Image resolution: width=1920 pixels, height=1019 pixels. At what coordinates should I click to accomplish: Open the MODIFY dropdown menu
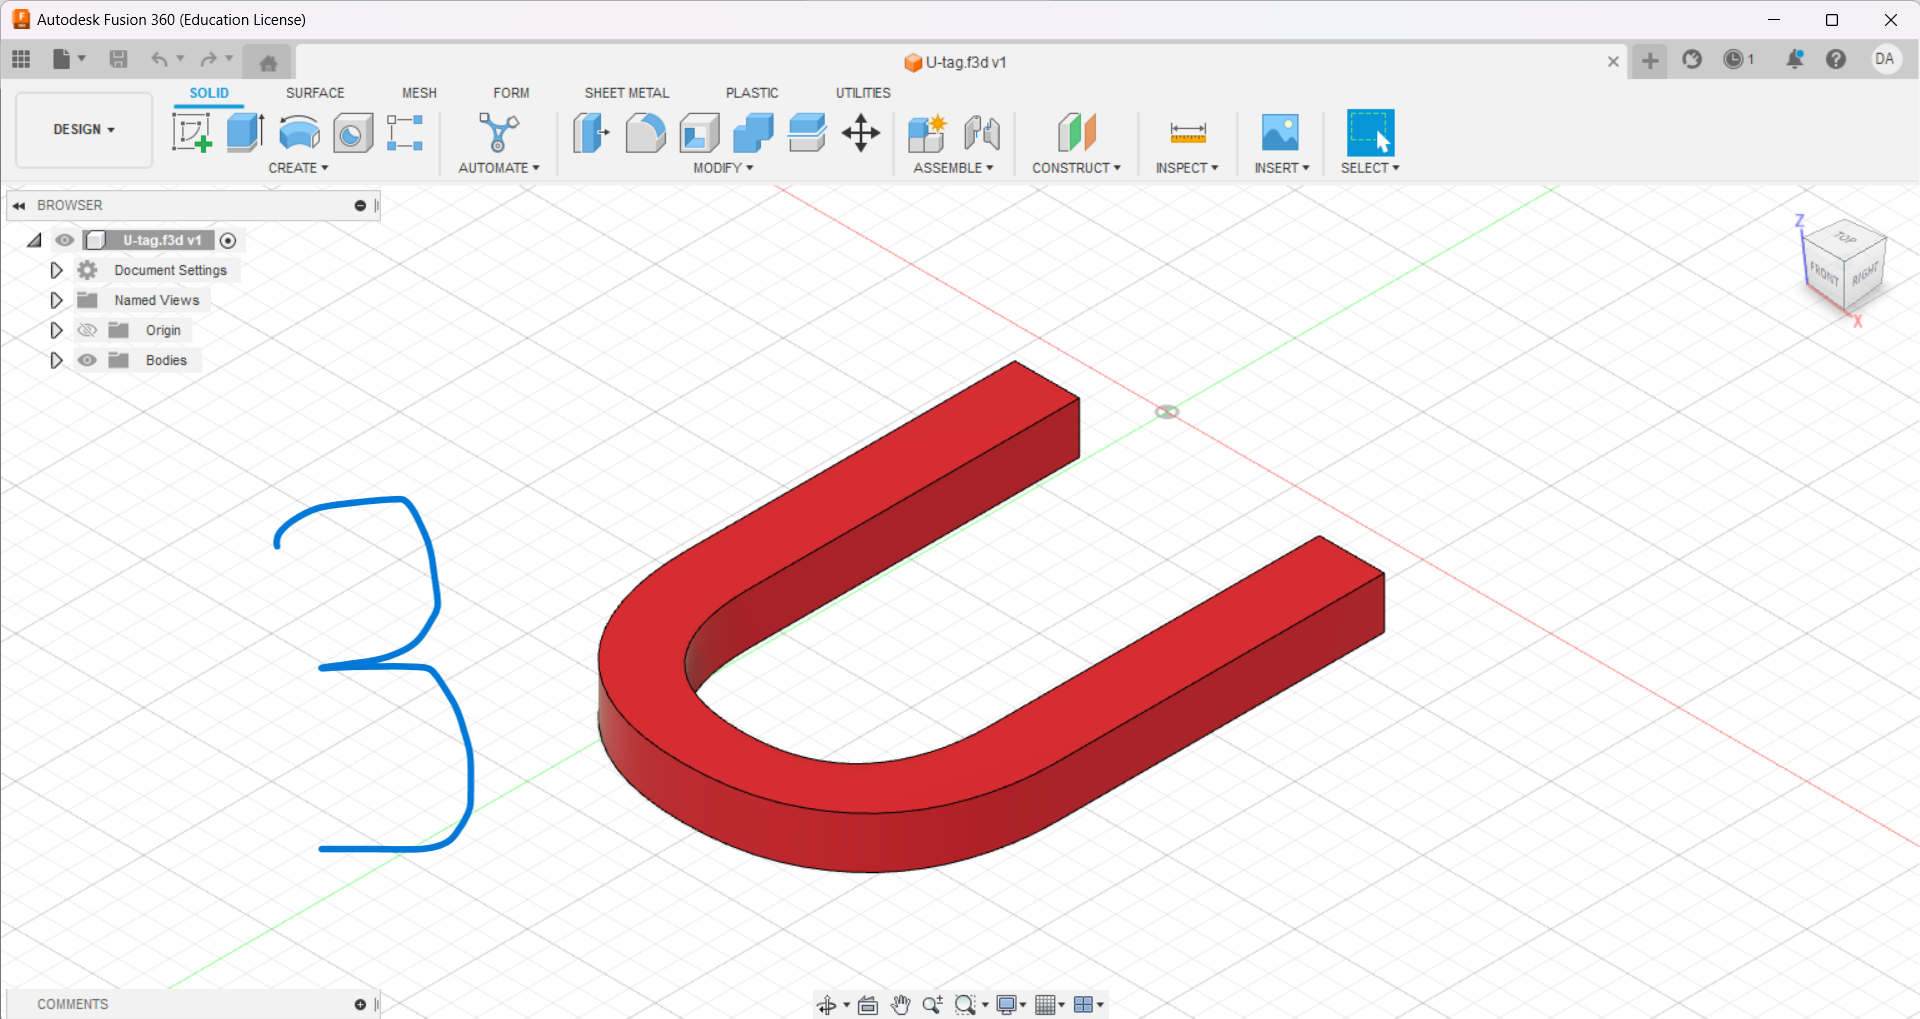click(x=723, y=168)
